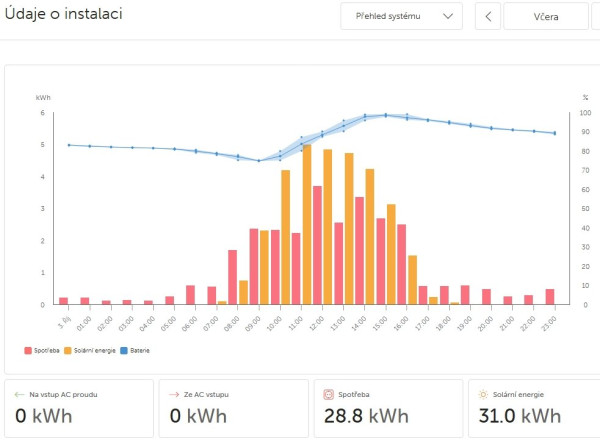Click the red consumption bar at 23:00
600x447 pixels.
[x=549, y=296]
